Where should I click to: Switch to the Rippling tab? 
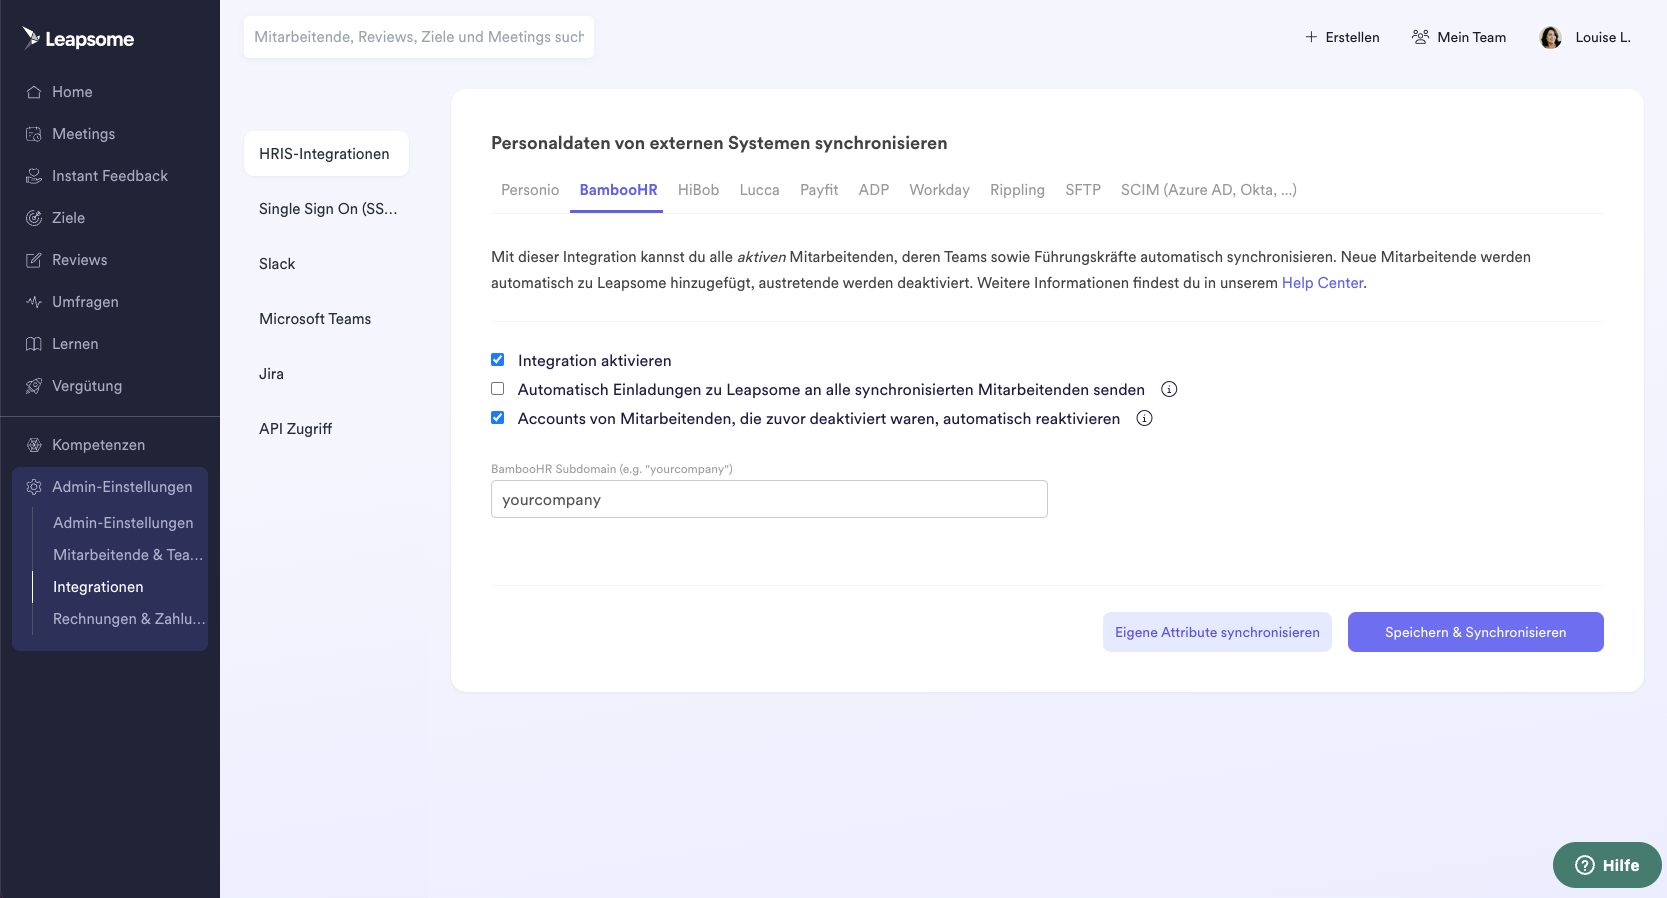tap(1017, 190)
